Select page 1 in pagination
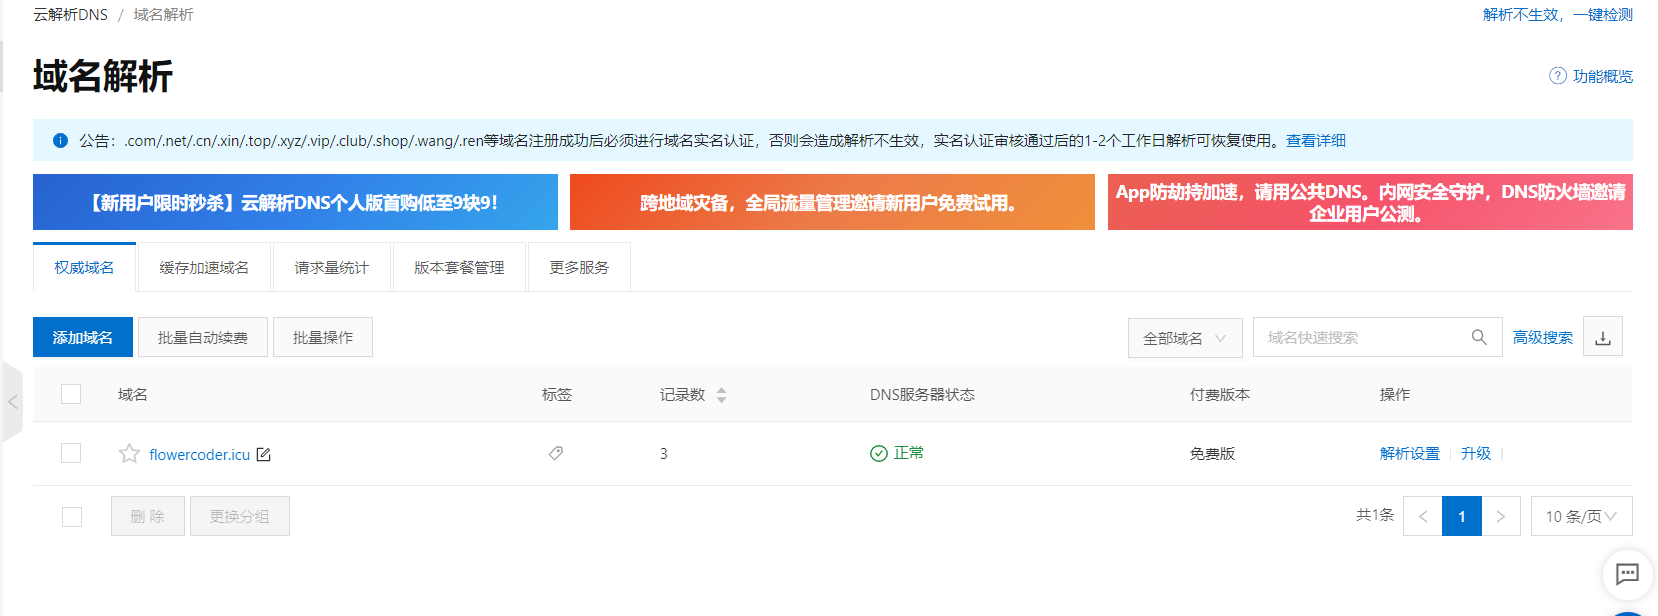This screenshot has height=616, width=1658. 1462,516
